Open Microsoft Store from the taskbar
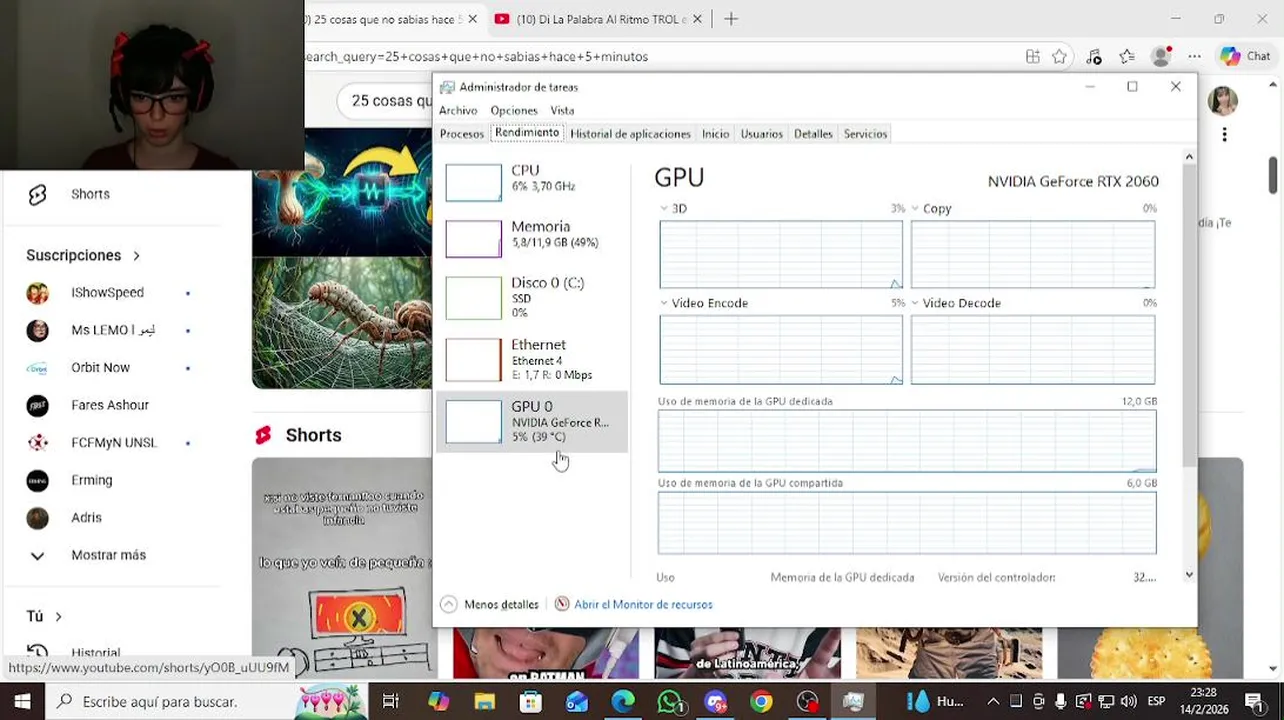Image resolution: width=1284 pixels, height=720 pixels. [531, 702]
